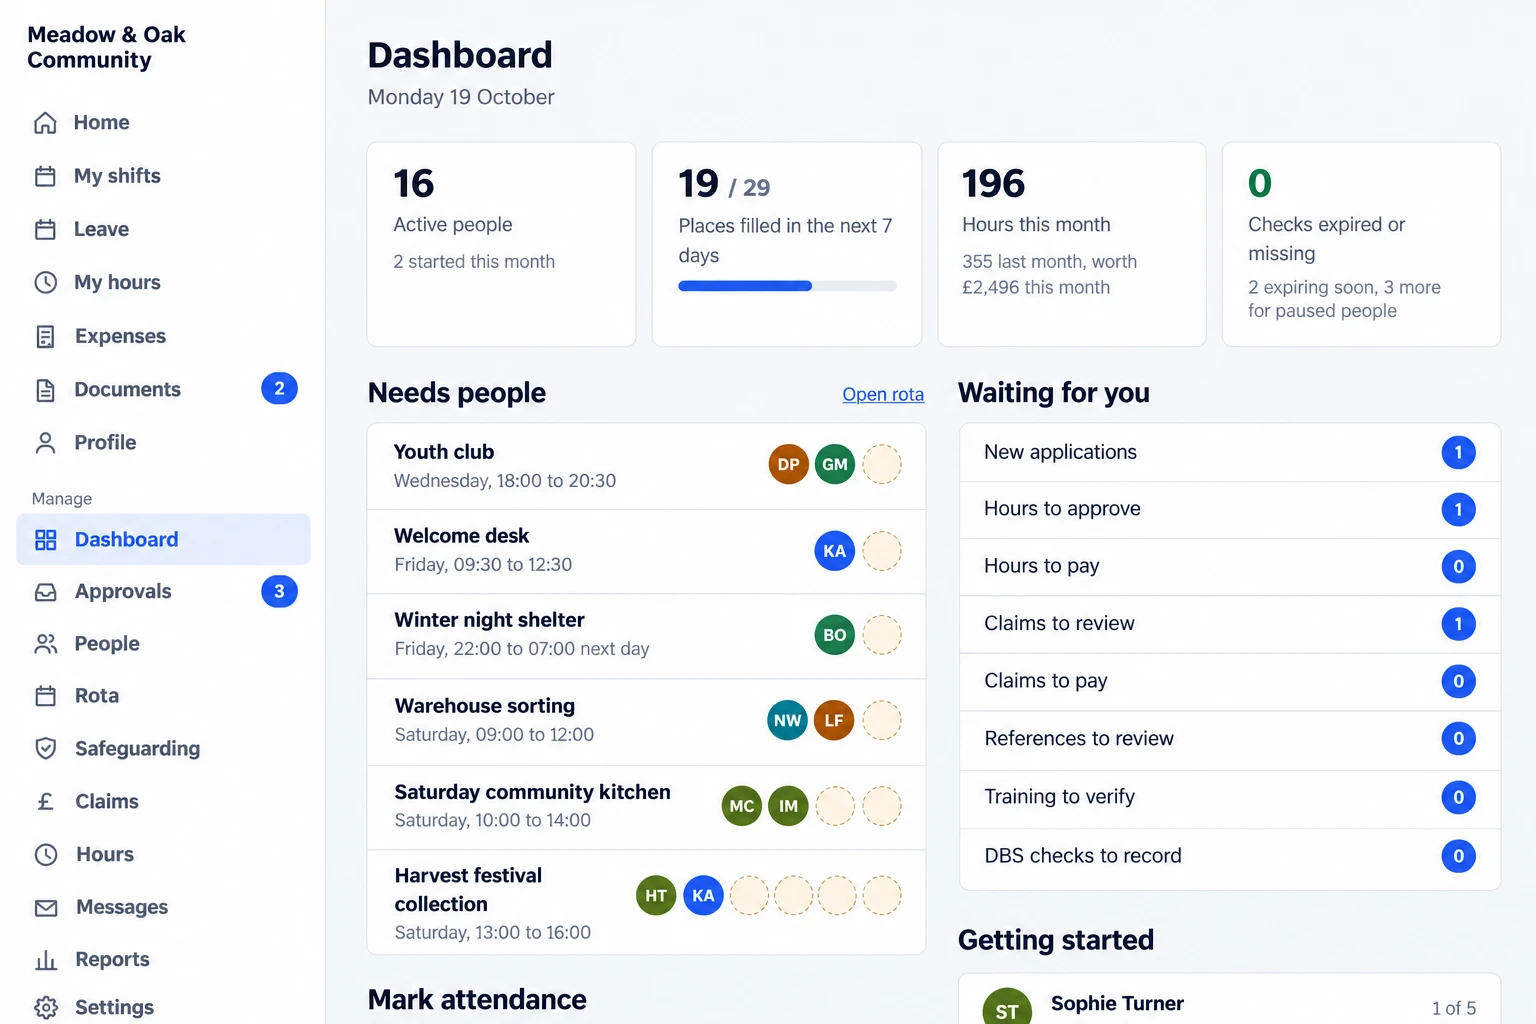Open Claims to review row
1536x1024 pixels.
click(1230, 624)
